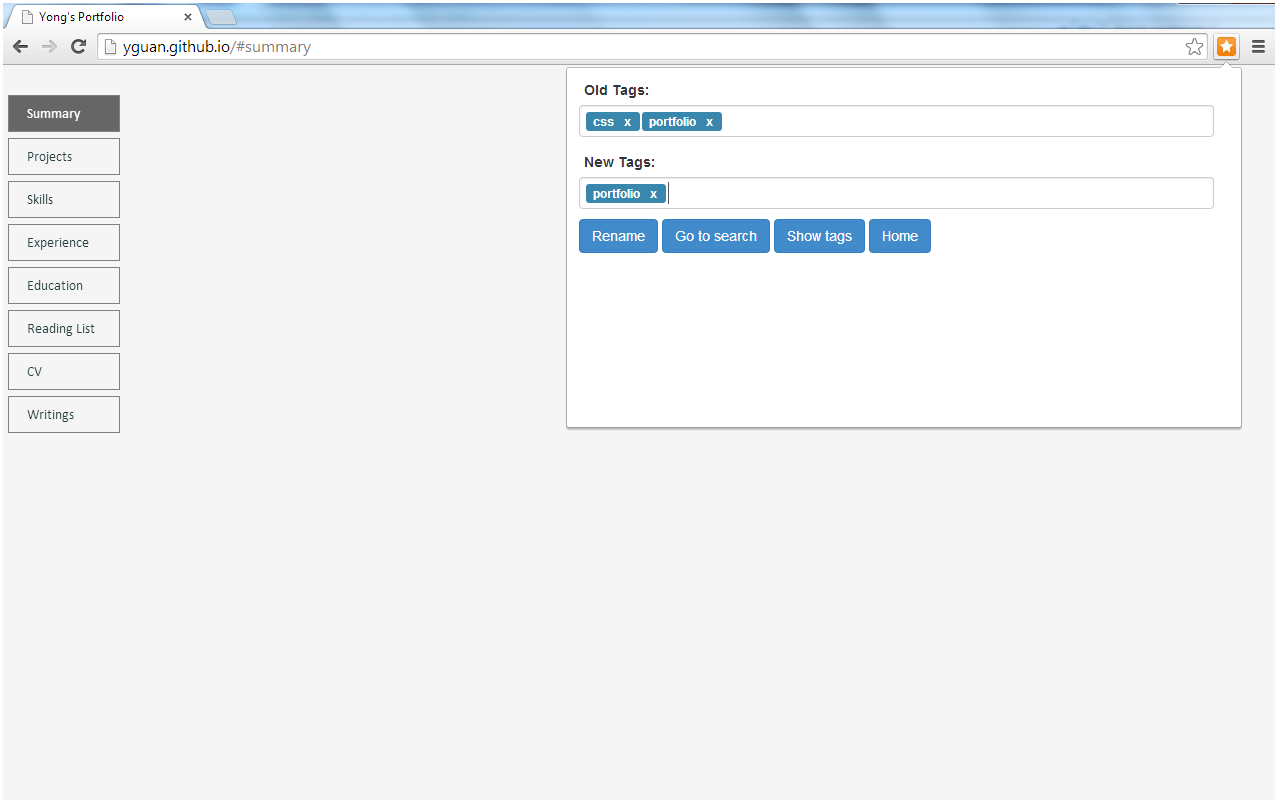1280x800 pixels.
Task: Click the browser Back arrow
Action: pos(20,47)
